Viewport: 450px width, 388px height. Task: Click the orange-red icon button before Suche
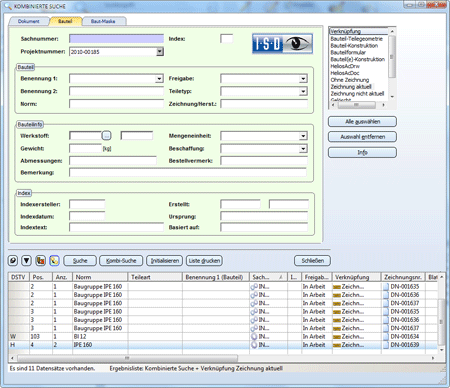[x=40, y=260]
